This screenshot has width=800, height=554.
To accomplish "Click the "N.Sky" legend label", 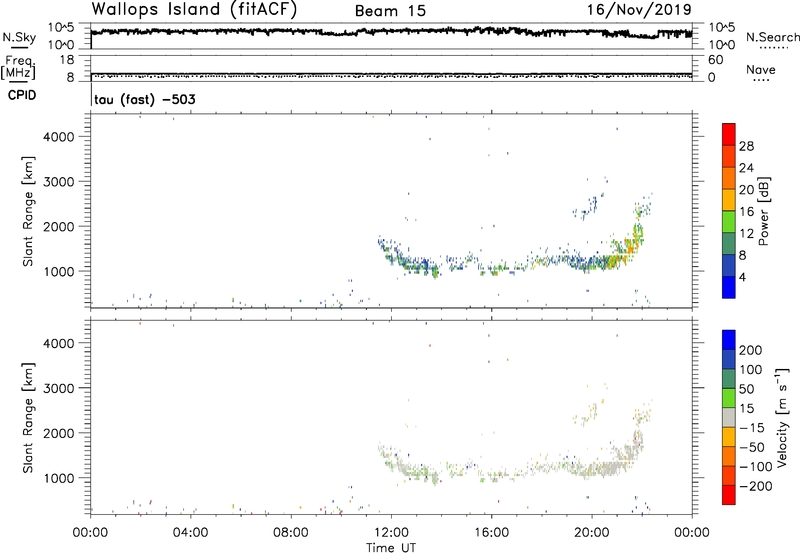I will pyautogui.click(x=19, y=37).
